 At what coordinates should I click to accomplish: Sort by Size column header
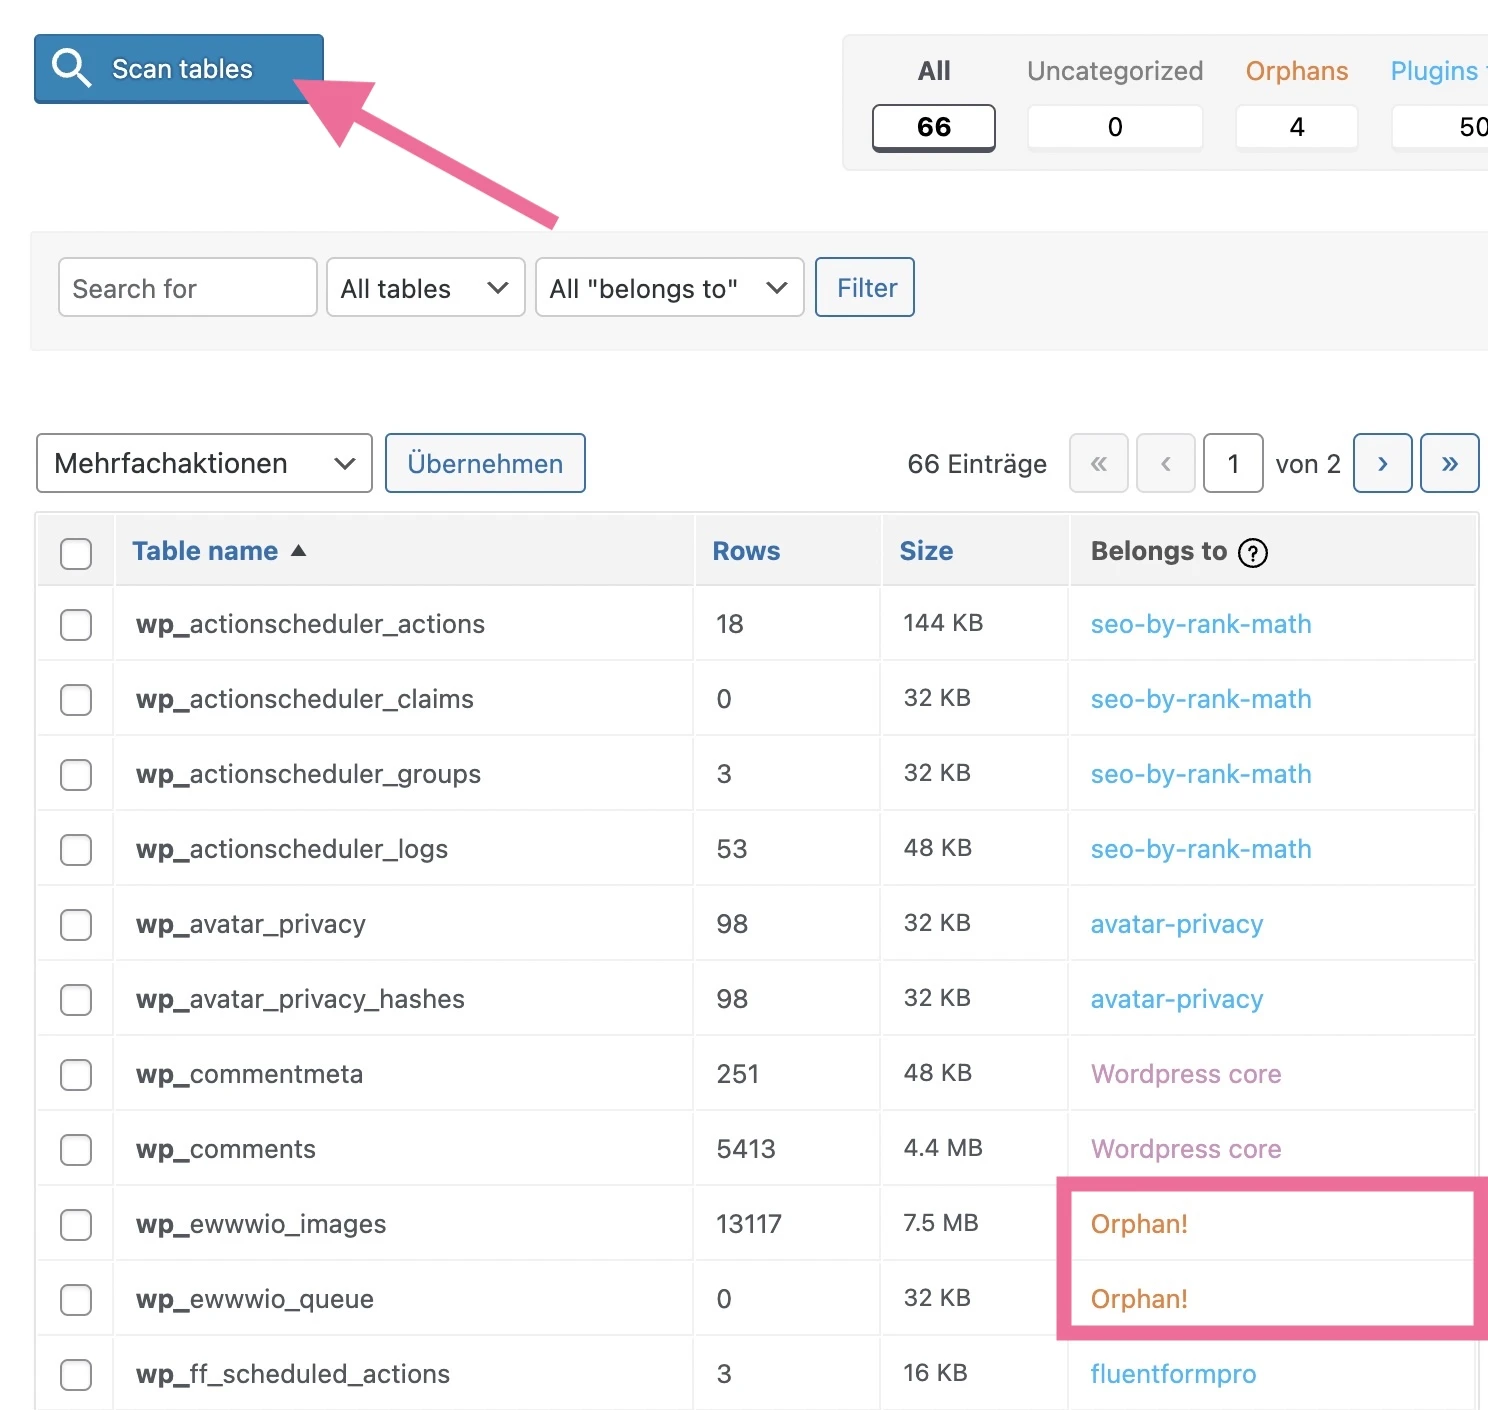(926, 551)
